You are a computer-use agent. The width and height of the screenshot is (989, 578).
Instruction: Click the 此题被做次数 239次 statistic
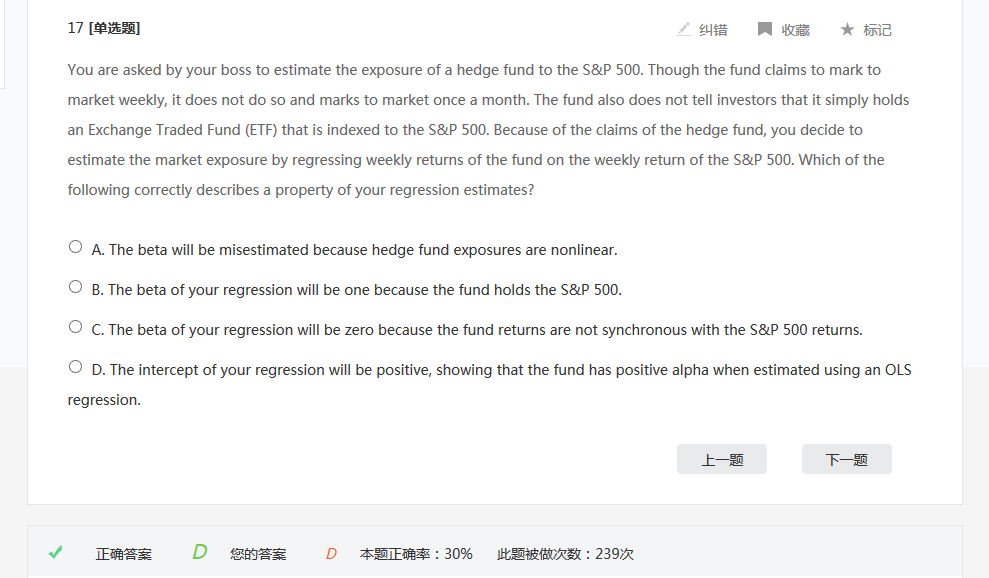point(565,554)
